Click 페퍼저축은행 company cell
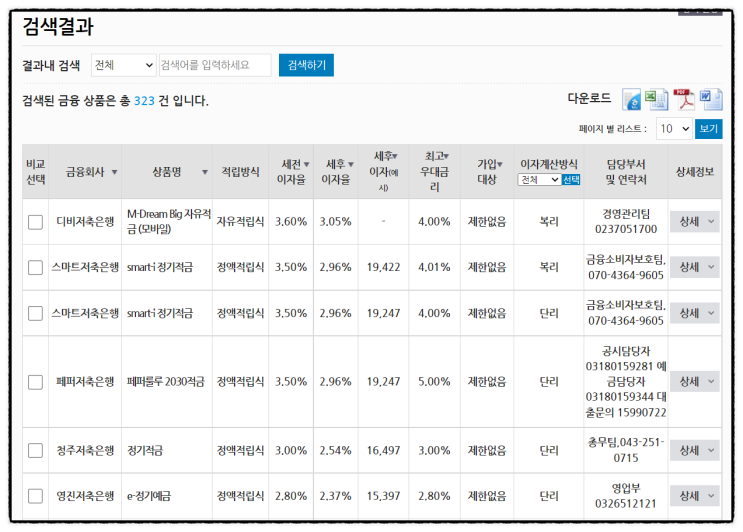This screenshot has height=532, width=743. tap(85, 382)
